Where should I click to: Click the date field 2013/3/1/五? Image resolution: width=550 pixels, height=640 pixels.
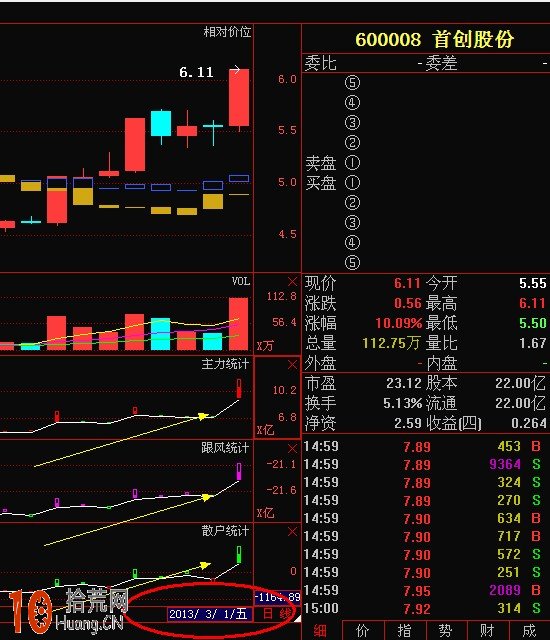(x=209, y=614)
